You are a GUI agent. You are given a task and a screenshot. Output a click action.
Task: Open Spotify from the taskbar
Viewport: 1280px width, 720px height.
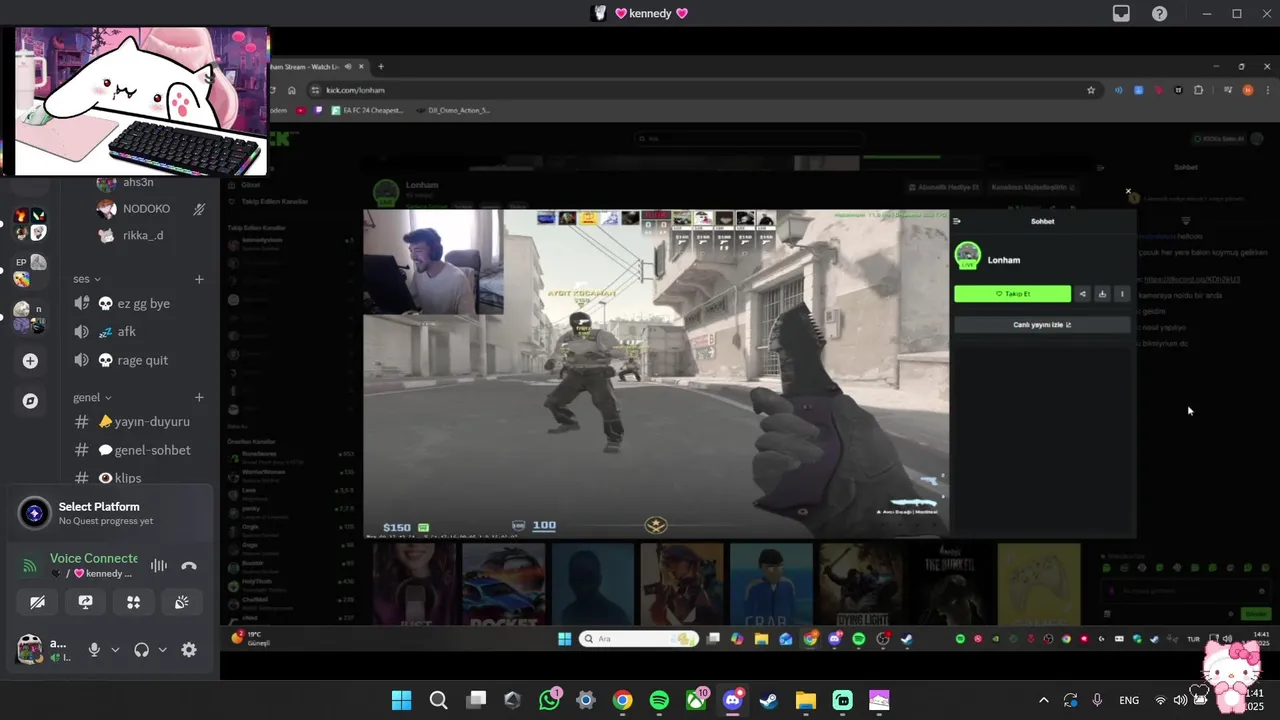tap(659, 700)
